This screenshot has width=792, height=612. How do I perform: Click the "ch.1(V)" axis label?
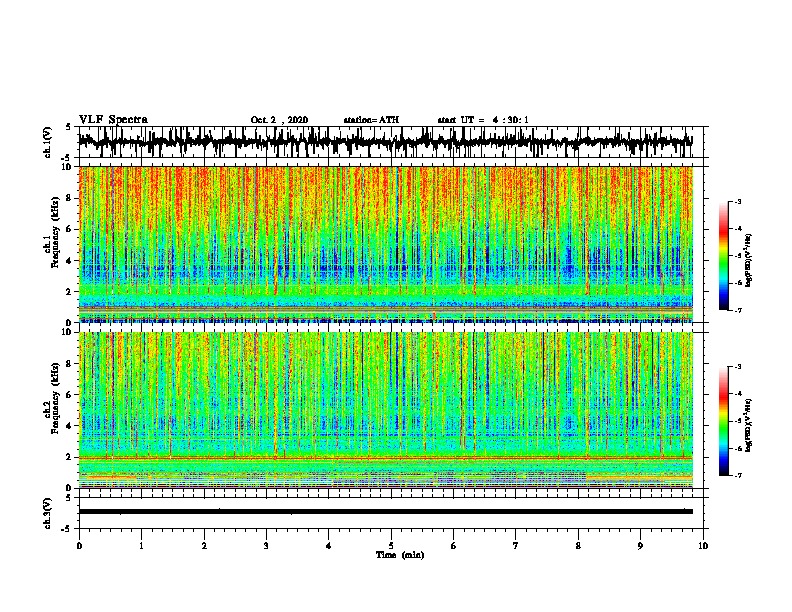(x=48, y=142)
